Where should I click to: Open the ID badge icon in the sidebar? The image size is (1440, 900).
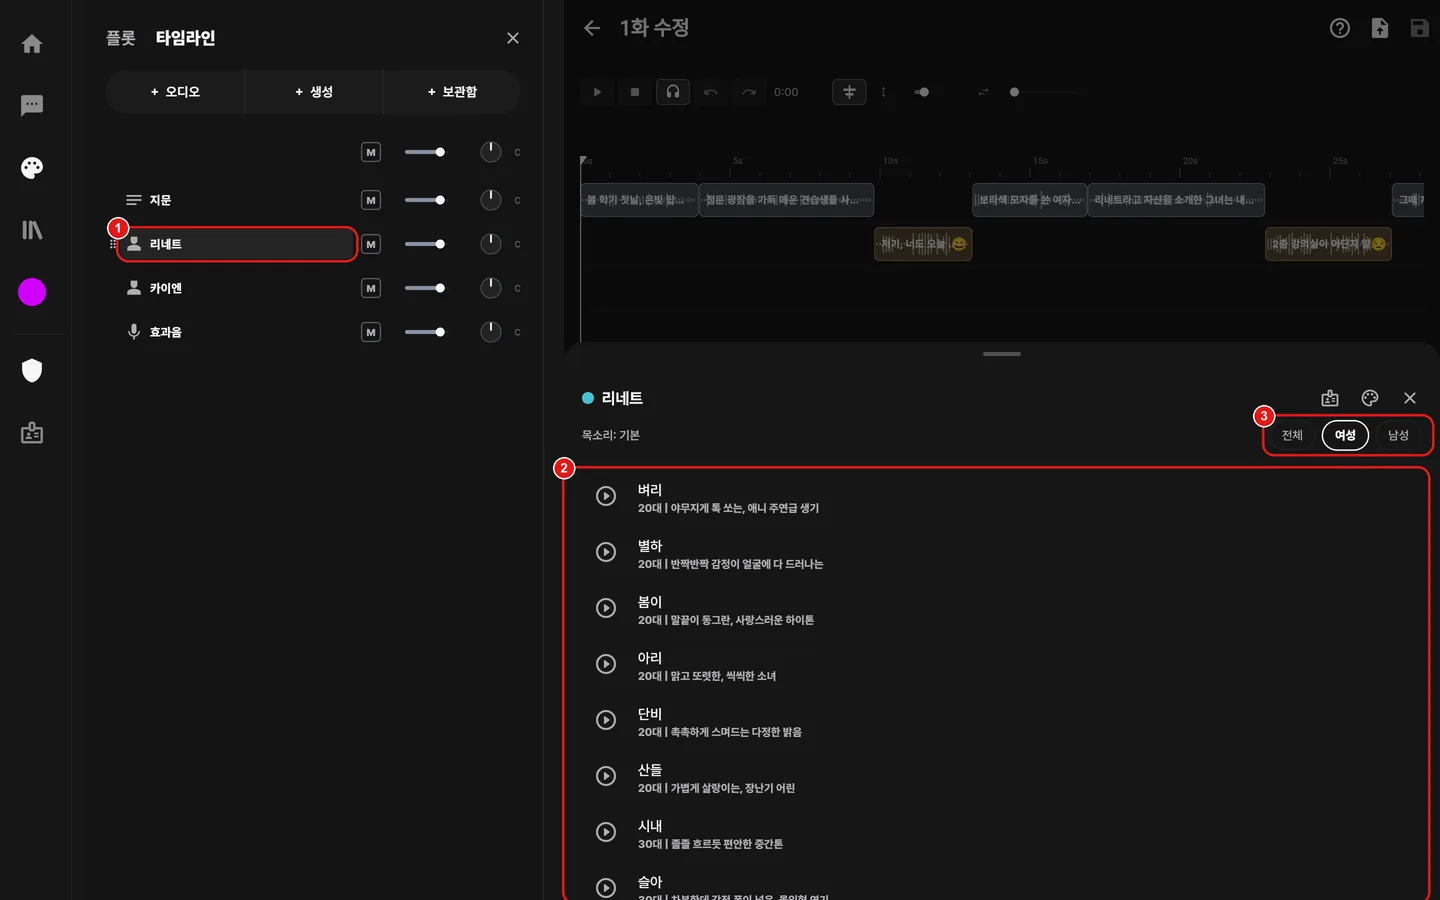[x=32, y=433]
